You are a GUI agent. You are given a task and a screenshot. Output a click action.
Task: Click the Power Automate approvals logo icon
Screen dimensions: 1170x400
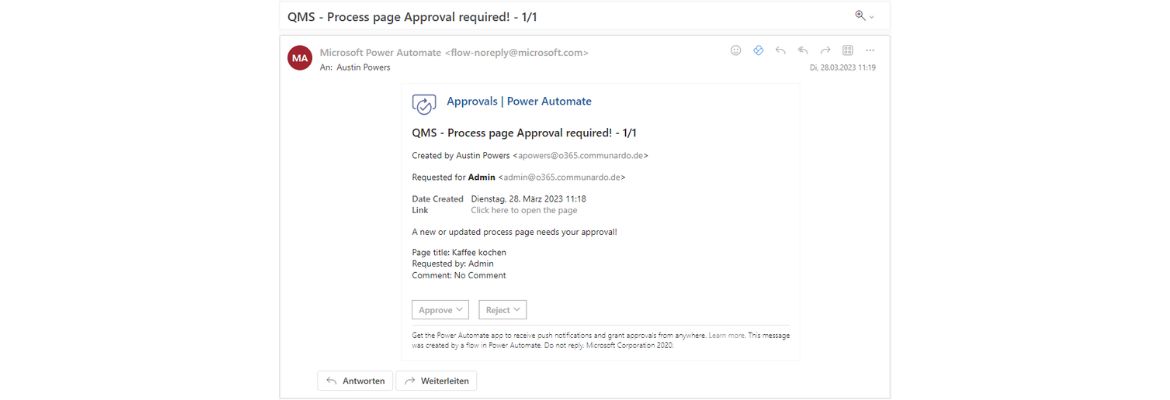point(424,103)
